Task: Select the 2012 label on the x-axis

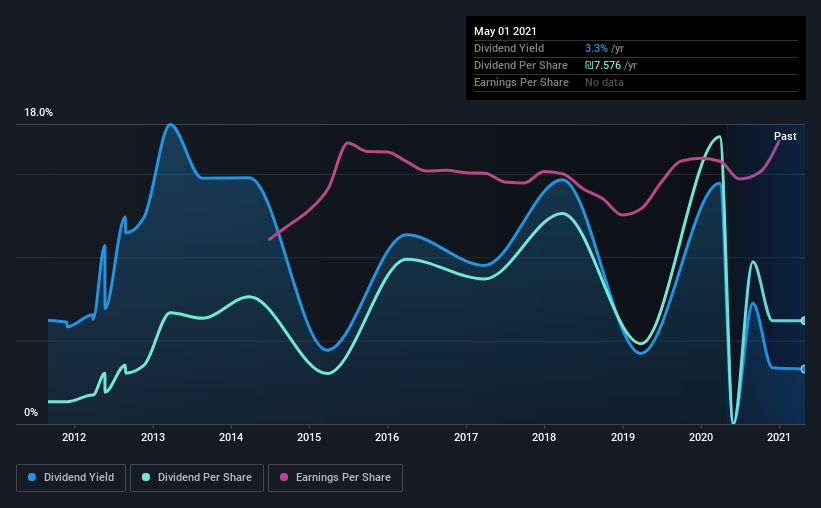Action: pos(74,437)
